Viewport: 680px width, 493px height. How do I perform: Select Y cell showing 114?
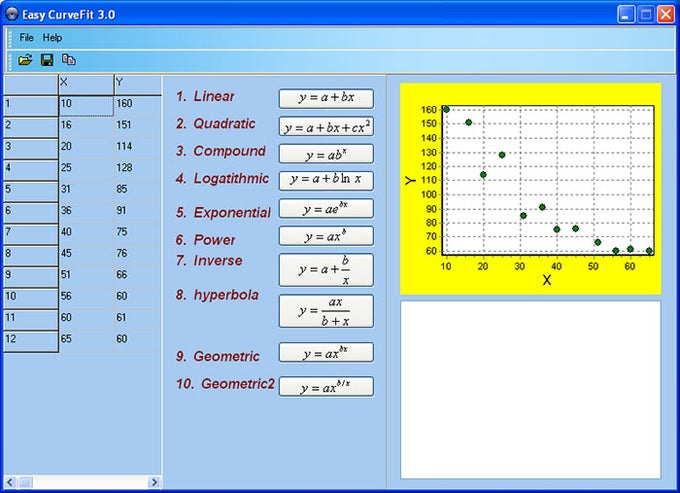(138, 149)
